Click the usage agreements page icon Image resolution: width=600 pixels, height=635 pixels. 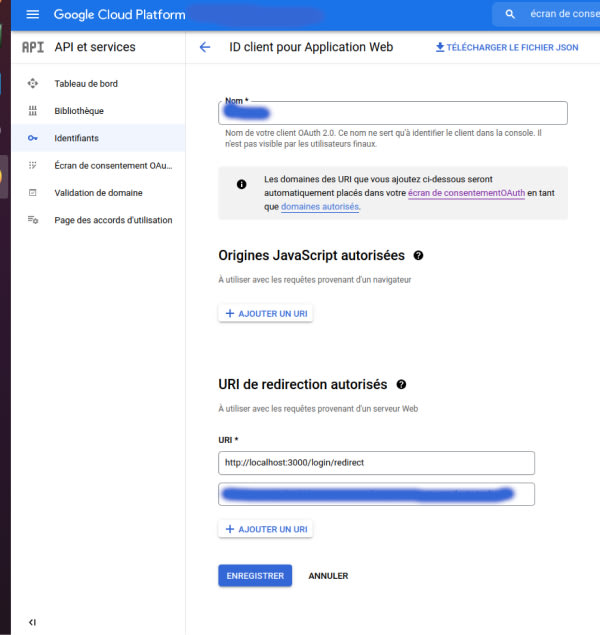coord(32,220)
